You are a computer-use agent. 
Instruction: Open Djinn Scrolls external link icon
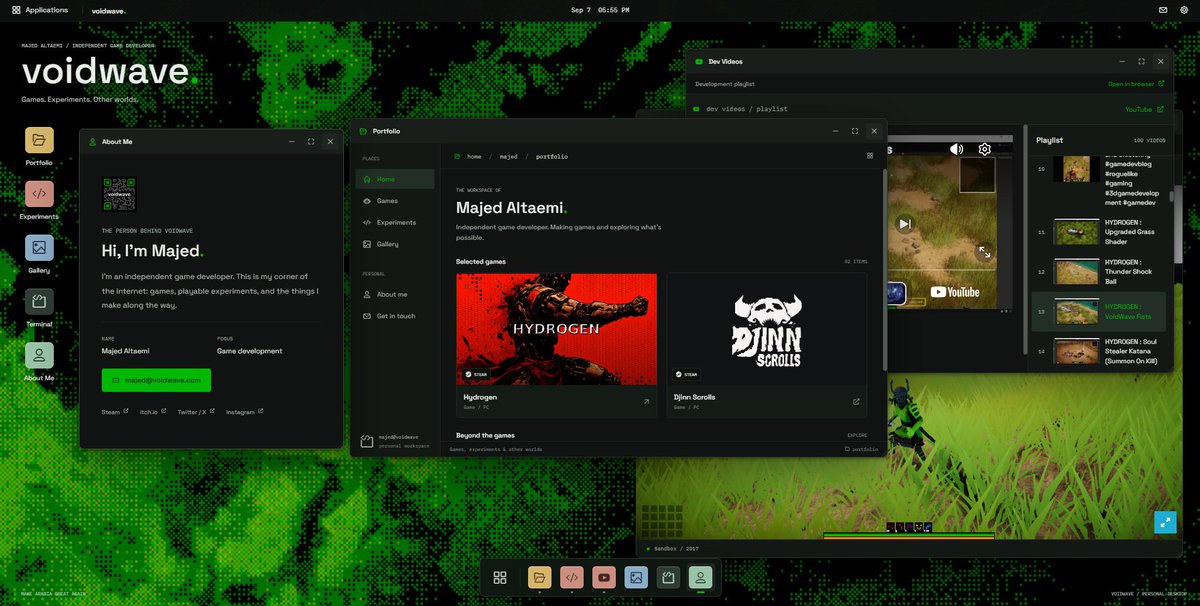click(x=856, y=402)
